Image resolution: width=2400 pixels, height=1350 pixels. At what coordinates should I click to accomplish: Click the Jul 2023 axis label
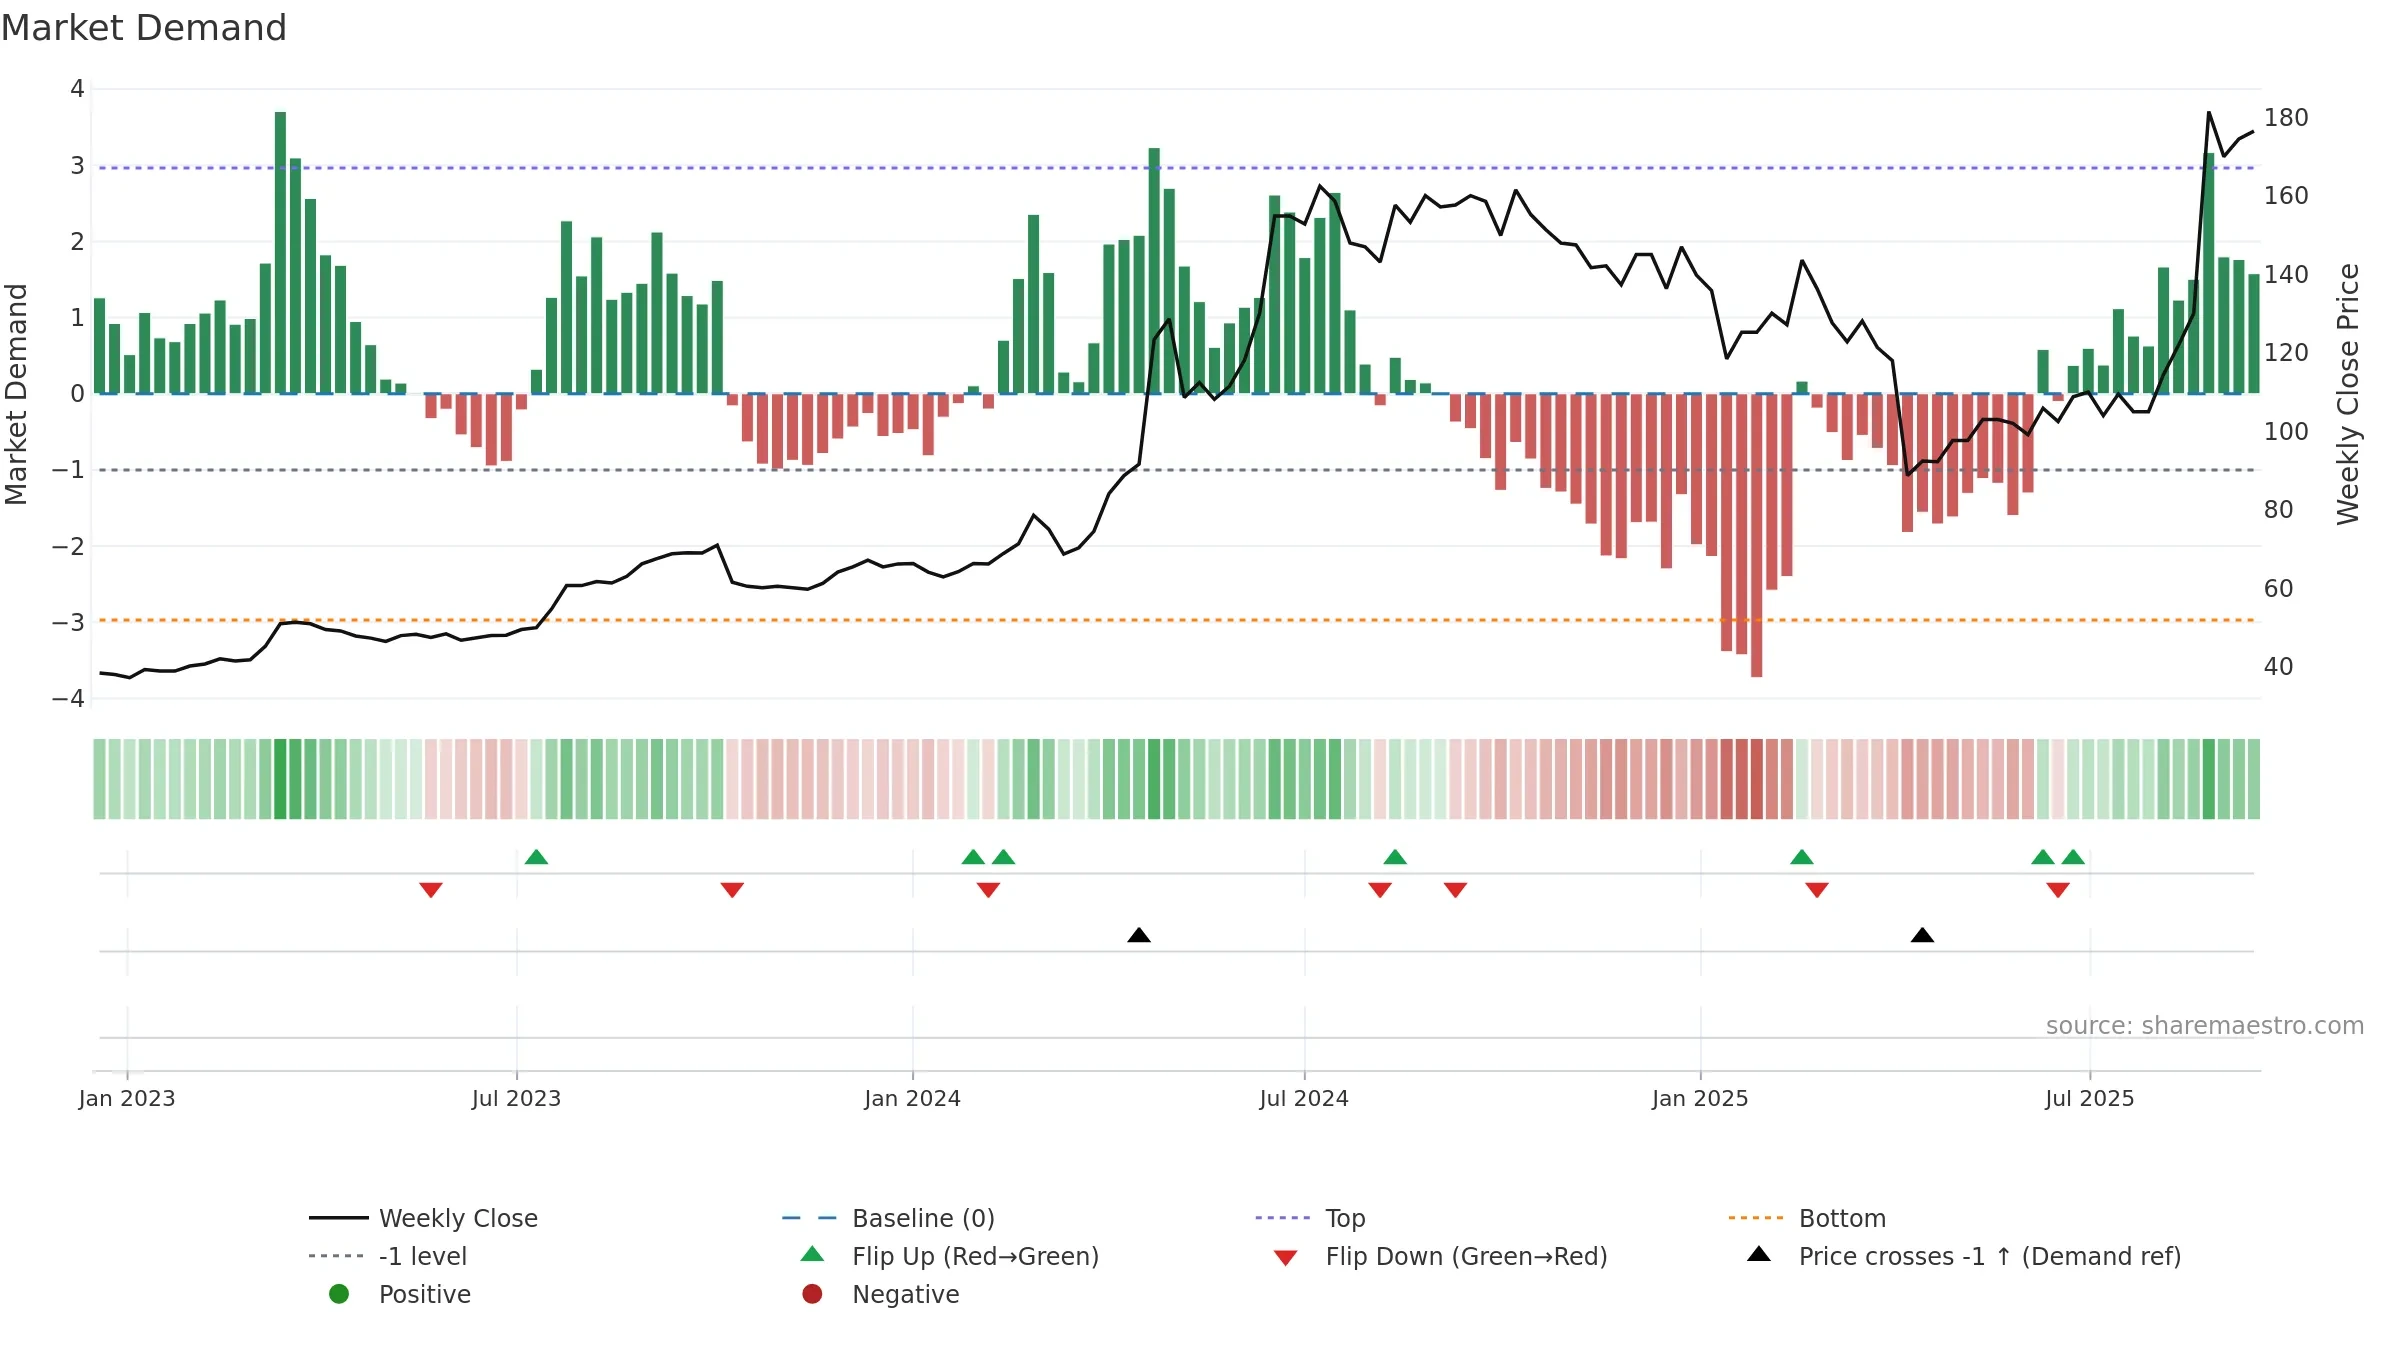pyautogui.click(x=516, y=1099)
